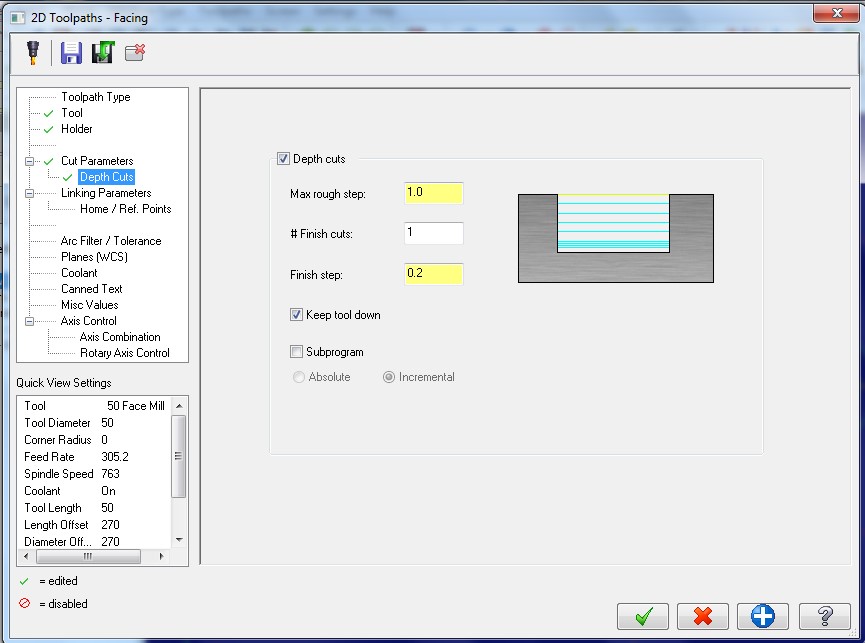Collapse the Axis Control tree node
Viewport: 865px width, 643px height.
[29, 322]
